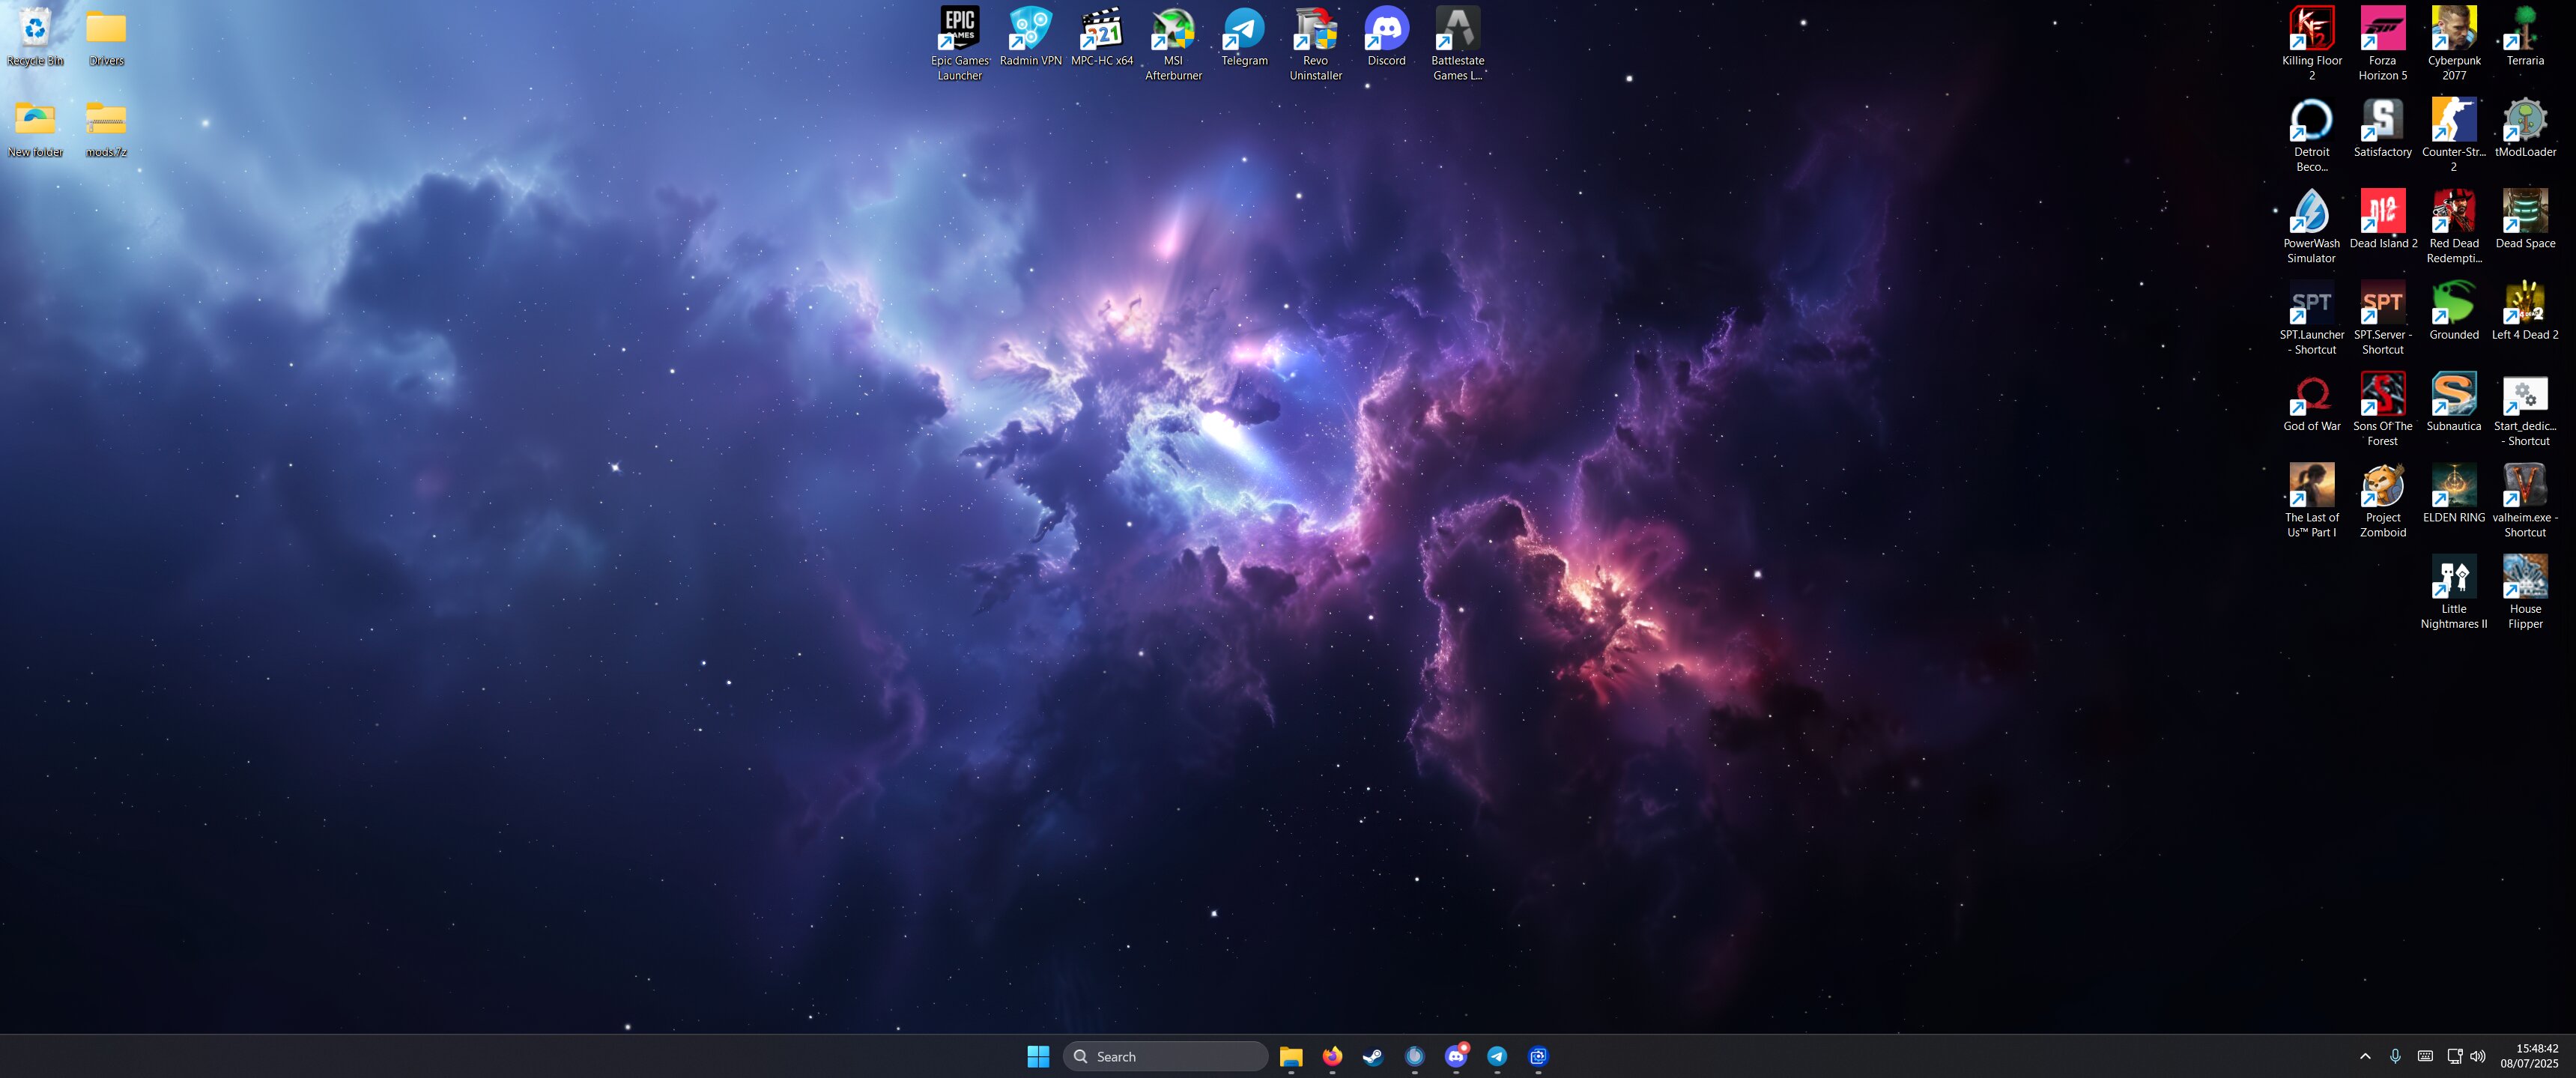The height and width of the screenshot is (1078, 2576).
Task: Select the 'New folder' desktop icon
Action: point(35,128)
